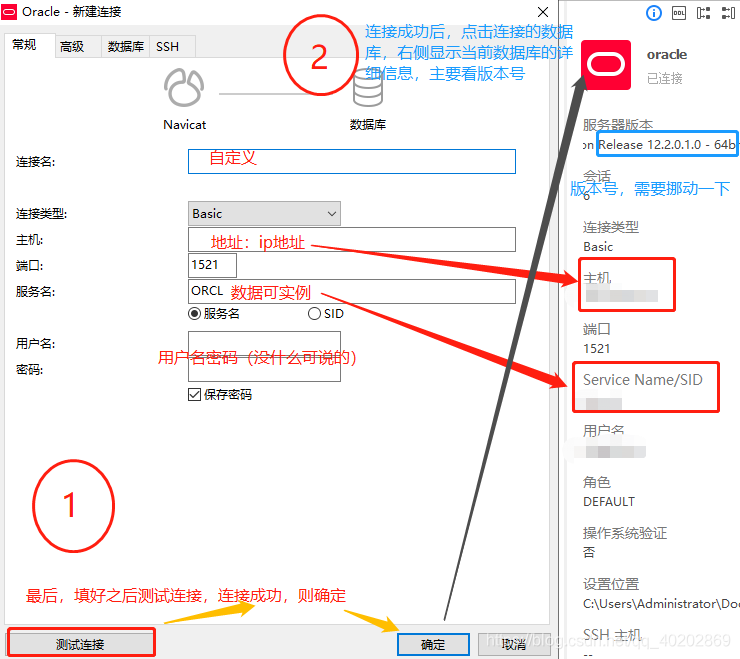Click the Navicat logo in dialog

point(184,88)
